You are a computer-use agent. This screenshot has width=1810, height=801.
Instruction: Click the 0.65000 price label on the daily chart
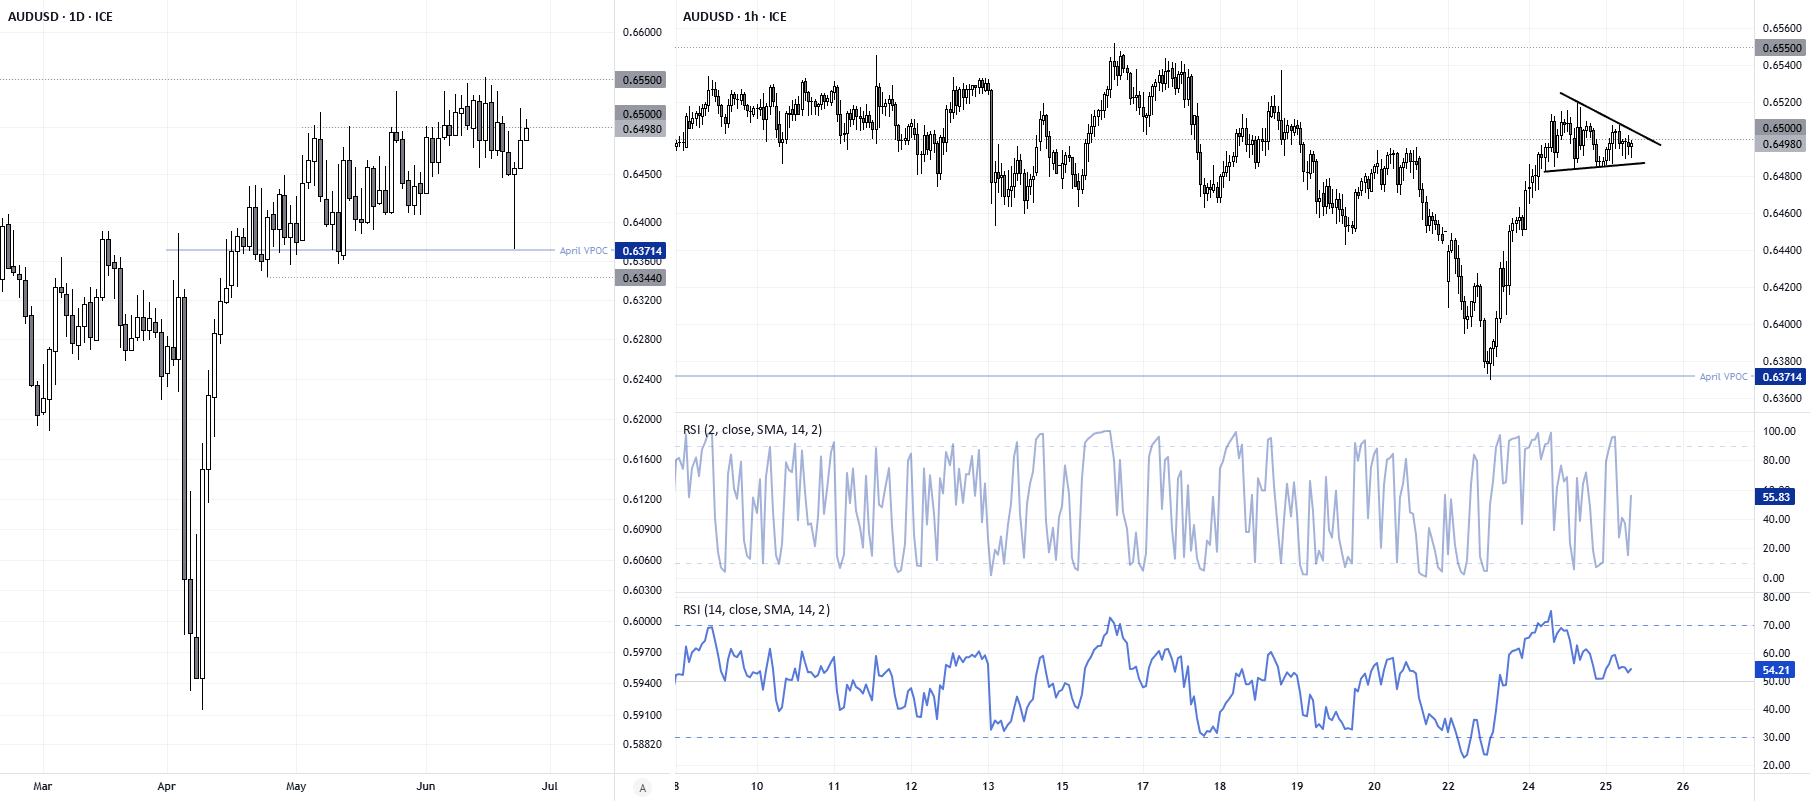point(642,114)
